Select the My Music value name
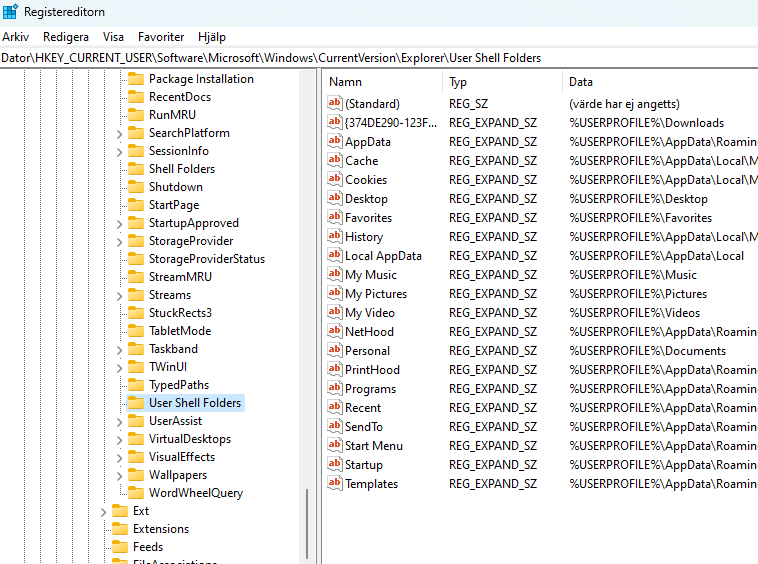The image size is (758, 564). coord(371,275)
